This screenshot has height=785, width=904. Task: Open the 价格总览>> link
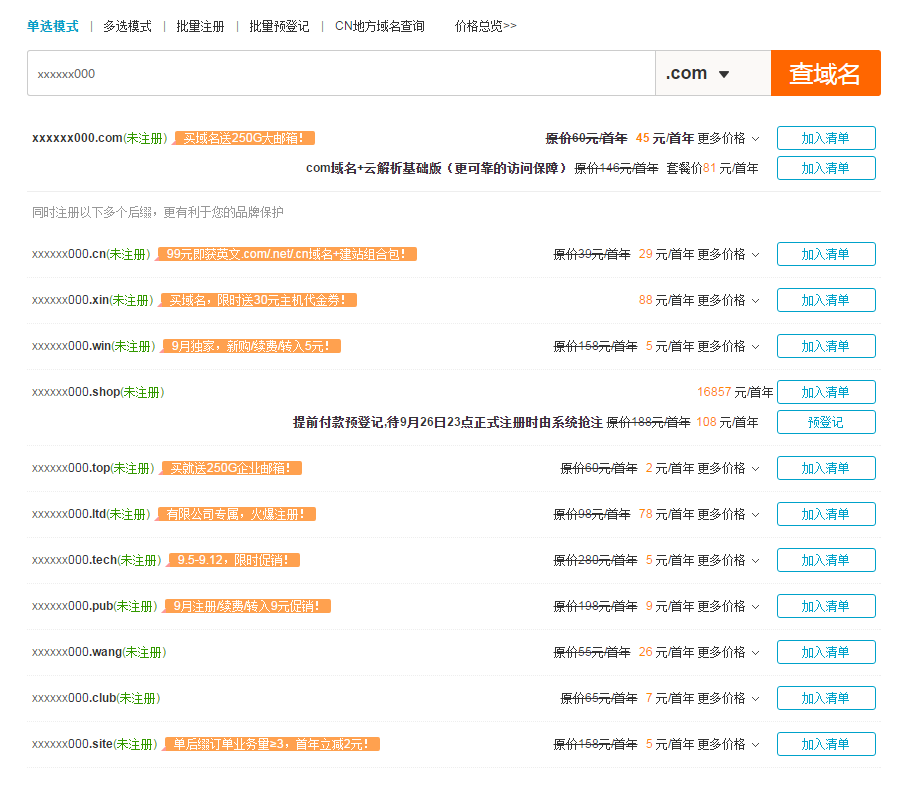[485, 26]
